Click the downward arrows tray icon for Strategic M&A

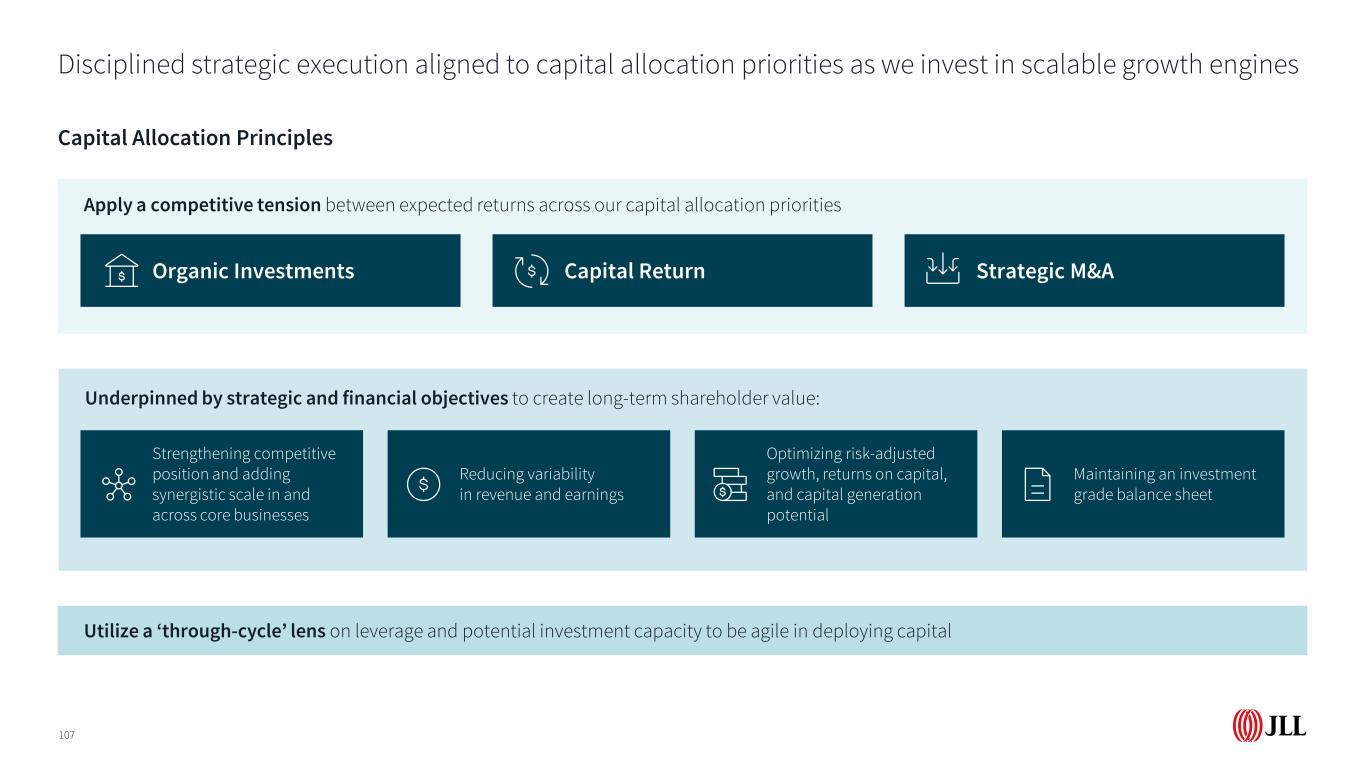943,270
